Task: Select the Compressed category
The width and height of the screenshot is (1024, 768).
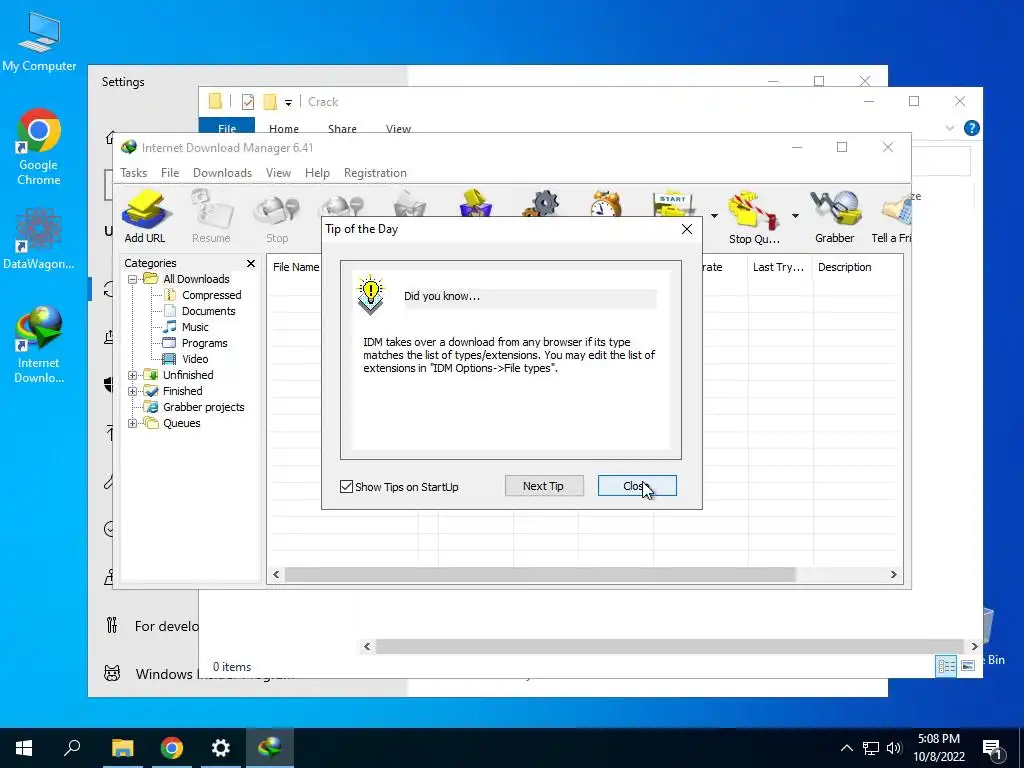Action: 211,295
